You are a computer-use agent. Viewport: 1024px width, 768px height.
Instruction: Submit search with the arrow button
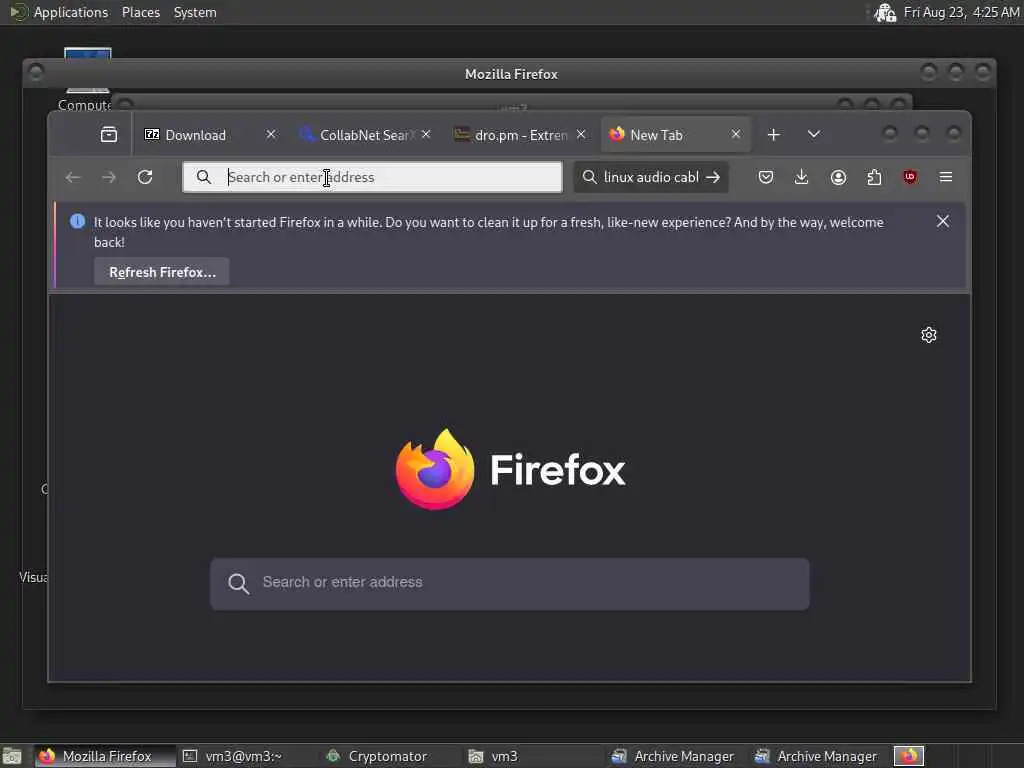713,177
